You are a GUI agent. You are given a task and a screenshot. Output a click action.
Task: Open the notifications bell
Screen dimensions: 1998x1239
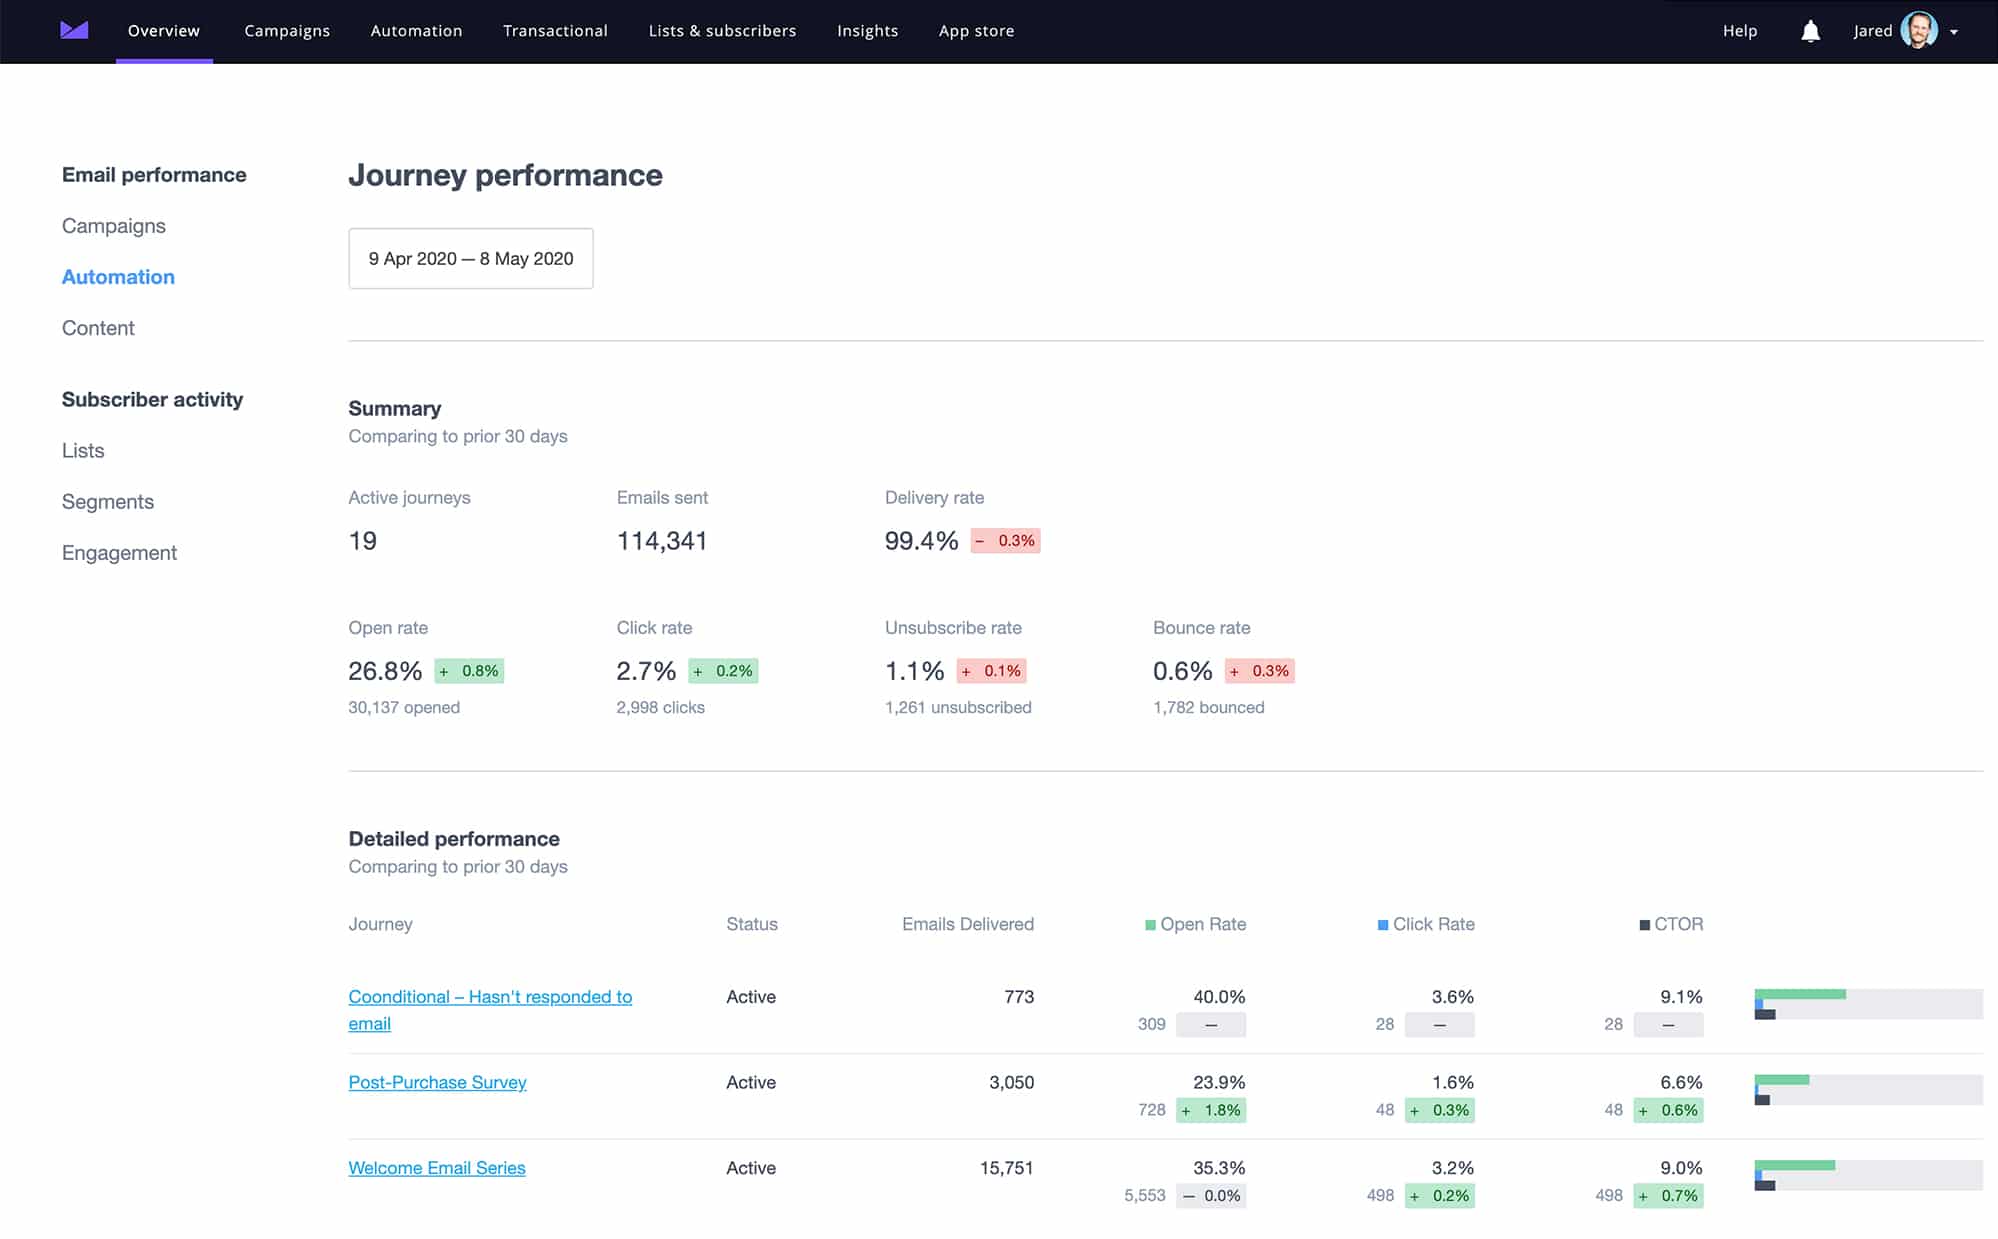(x=1810, y=30)
